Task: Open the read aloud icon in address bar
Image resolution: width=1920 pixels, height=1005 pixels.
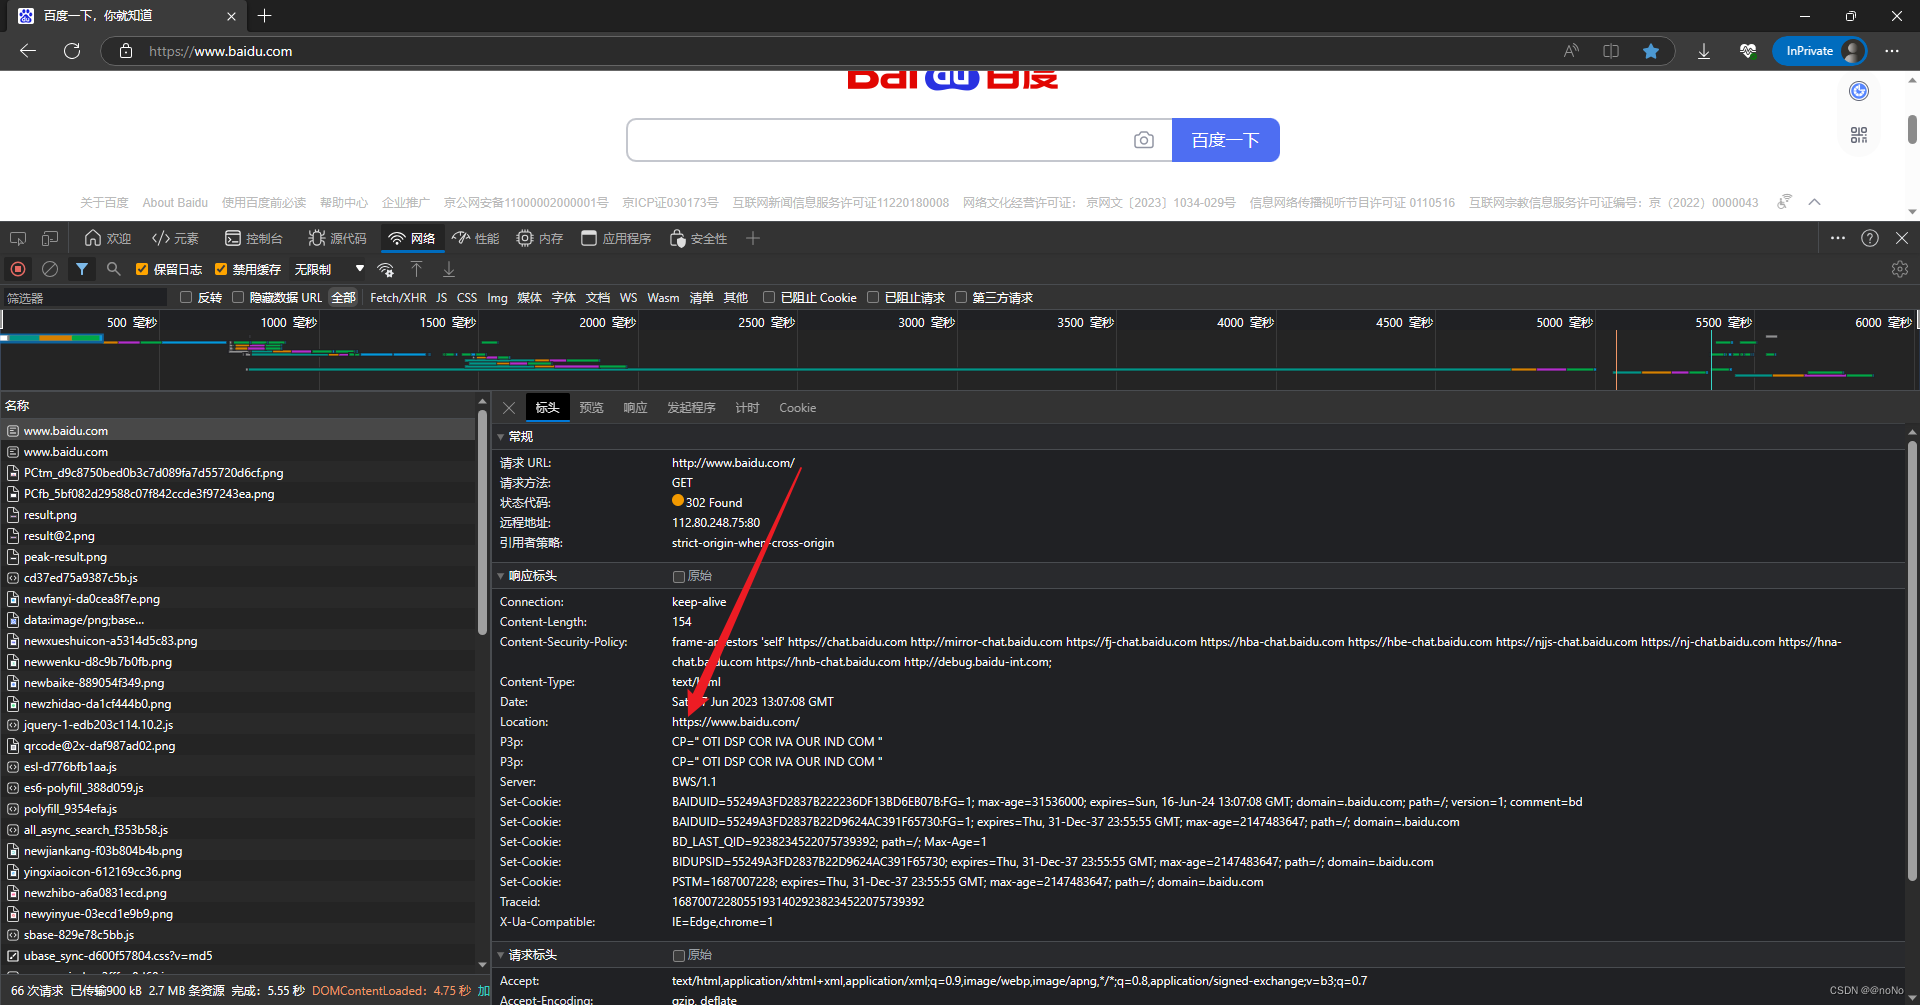Action: [1571, 51]
